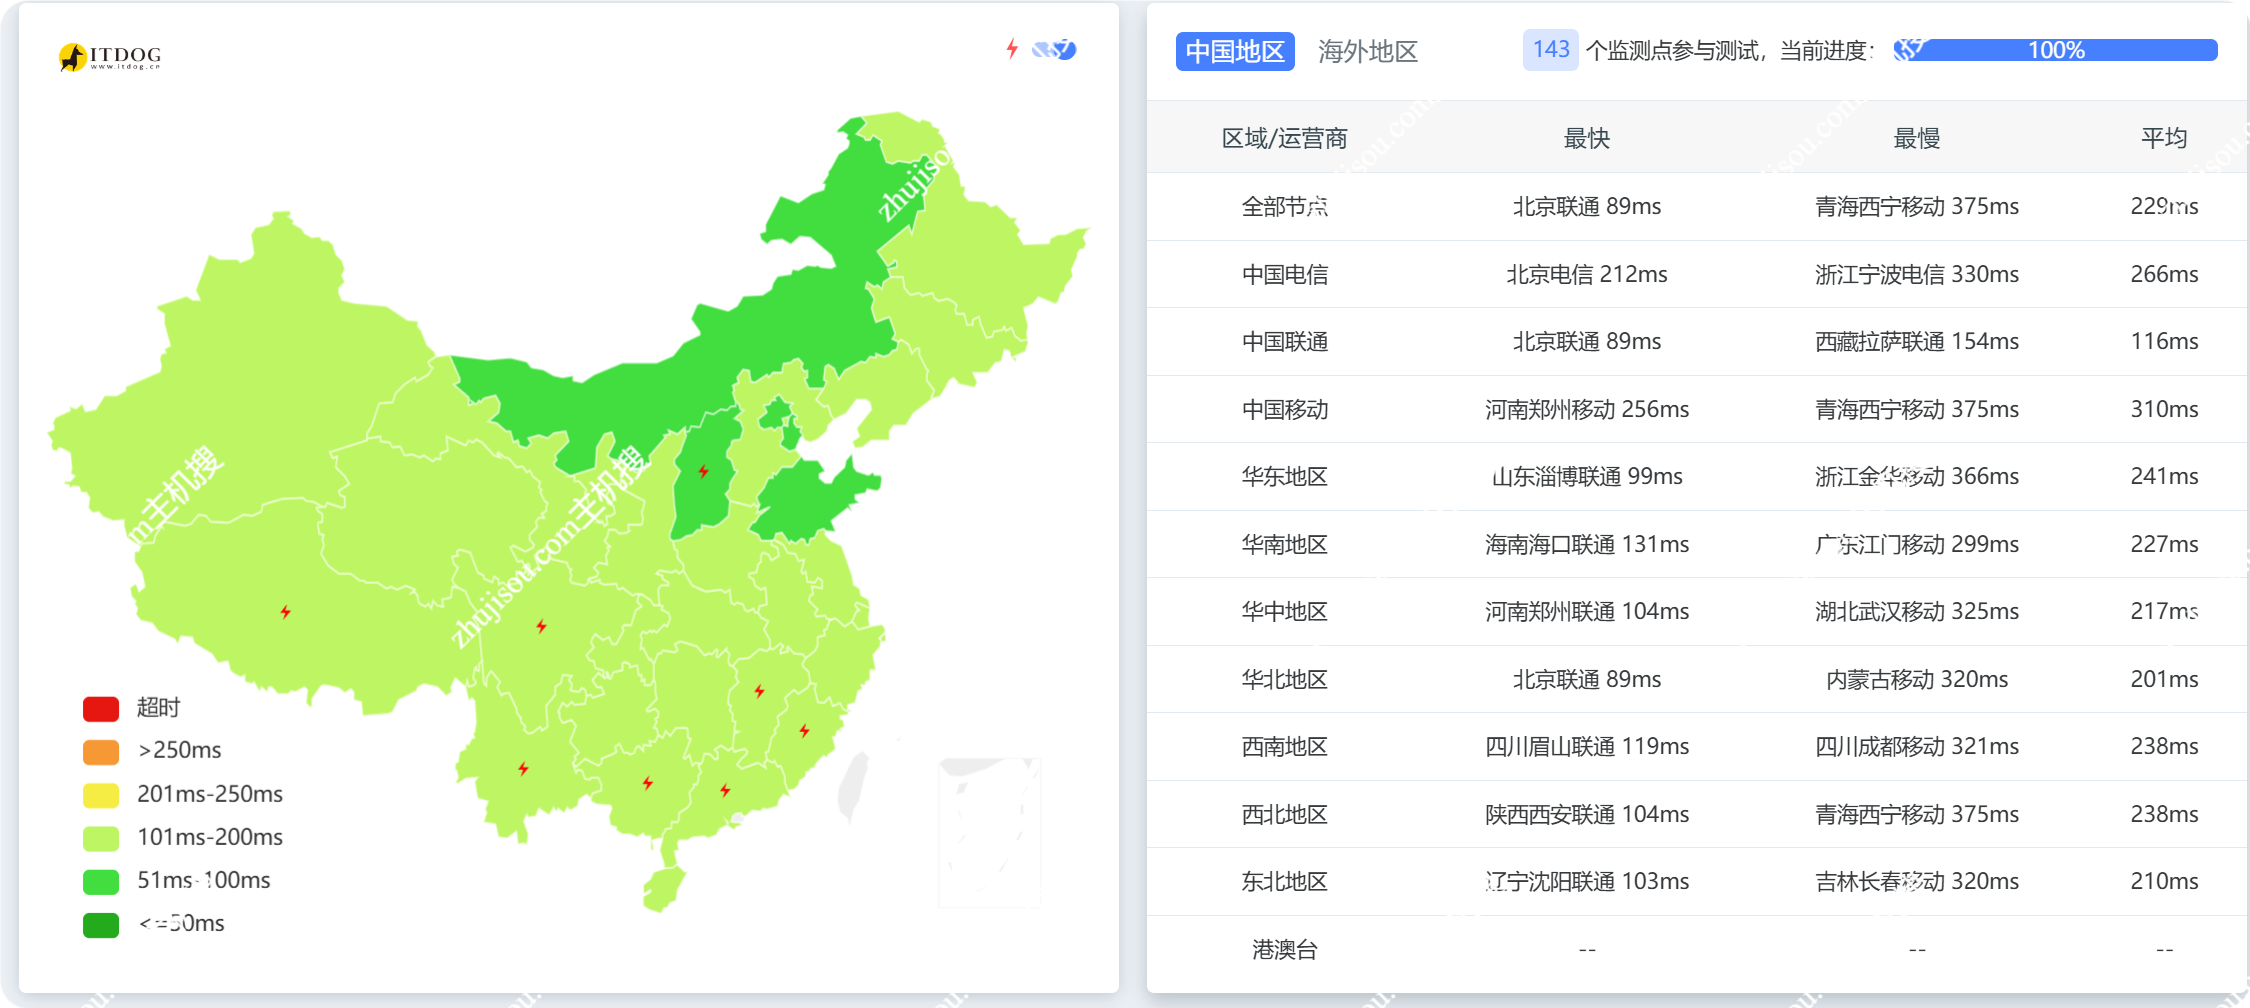Expand the 华东地区 row
Image resolution: width=2250 pixels, height=1008 pixels.
(1284, 477)
